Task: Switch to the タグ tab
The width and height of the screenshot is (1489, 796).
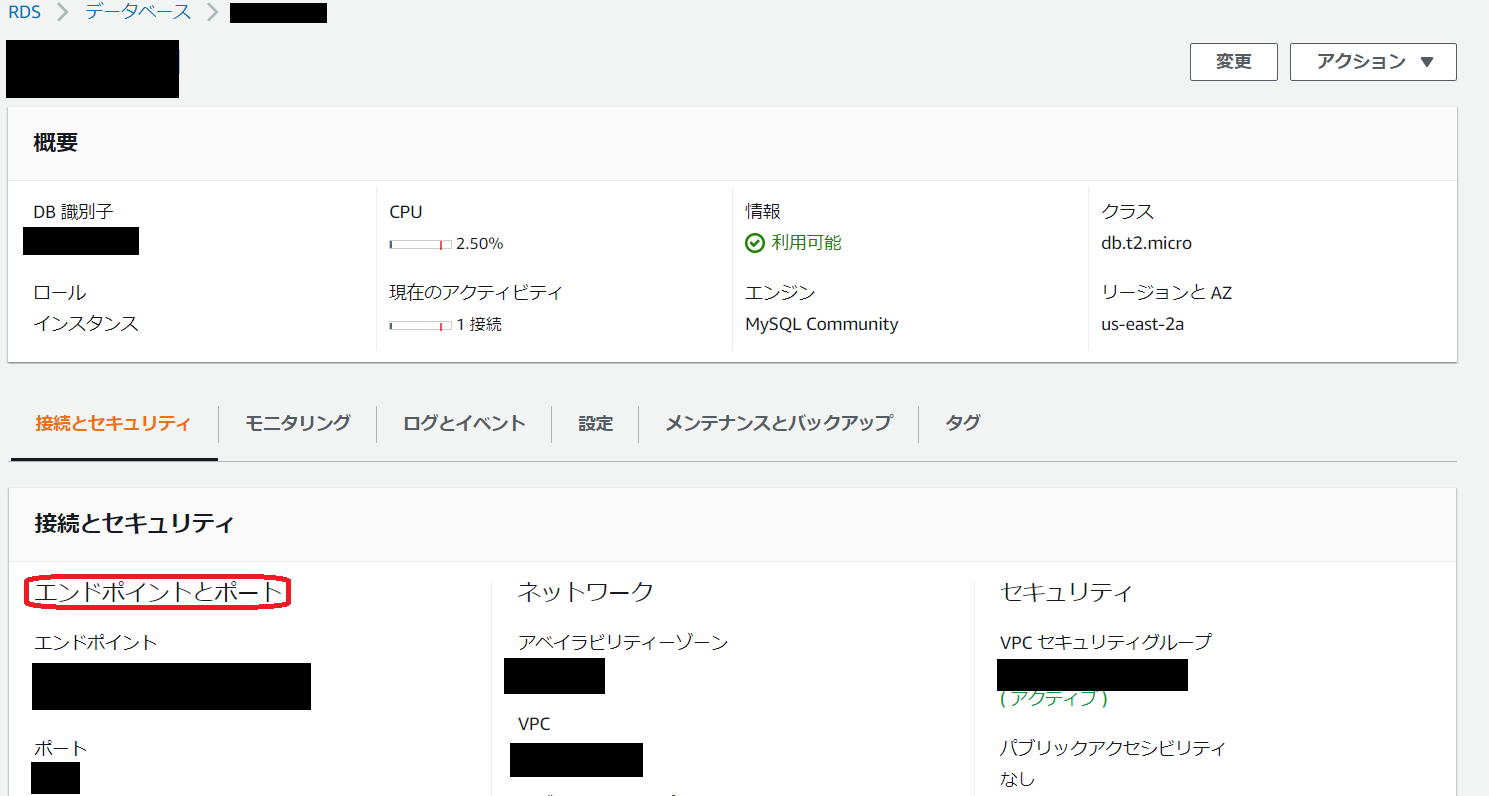Action: 962,423
